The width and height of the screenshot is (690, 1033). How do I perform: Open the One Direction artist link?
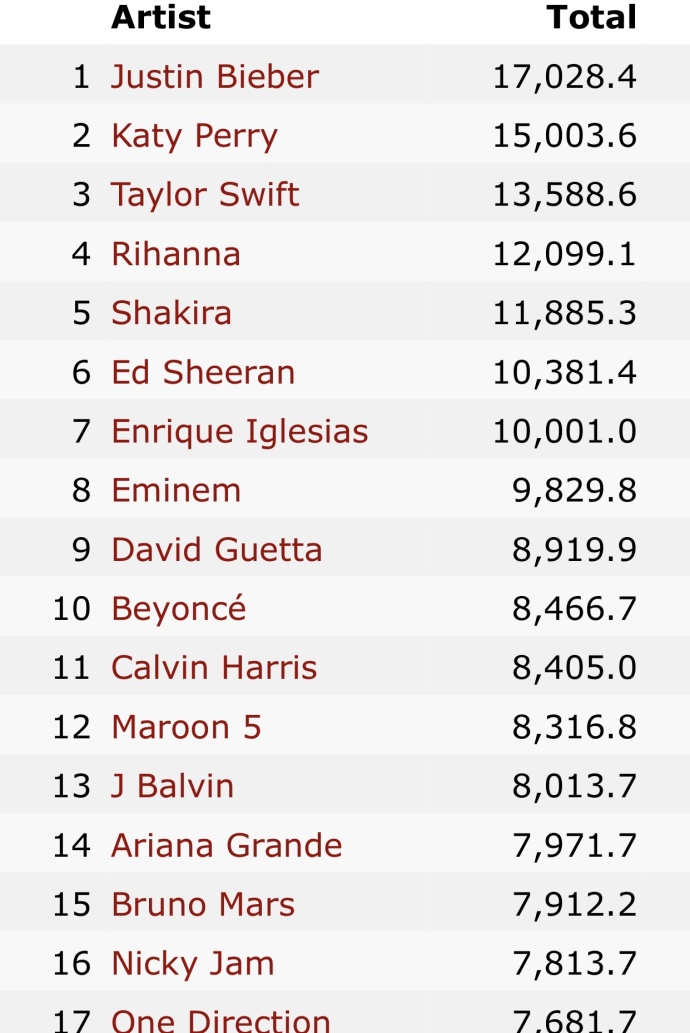(x=221, y=1020)
